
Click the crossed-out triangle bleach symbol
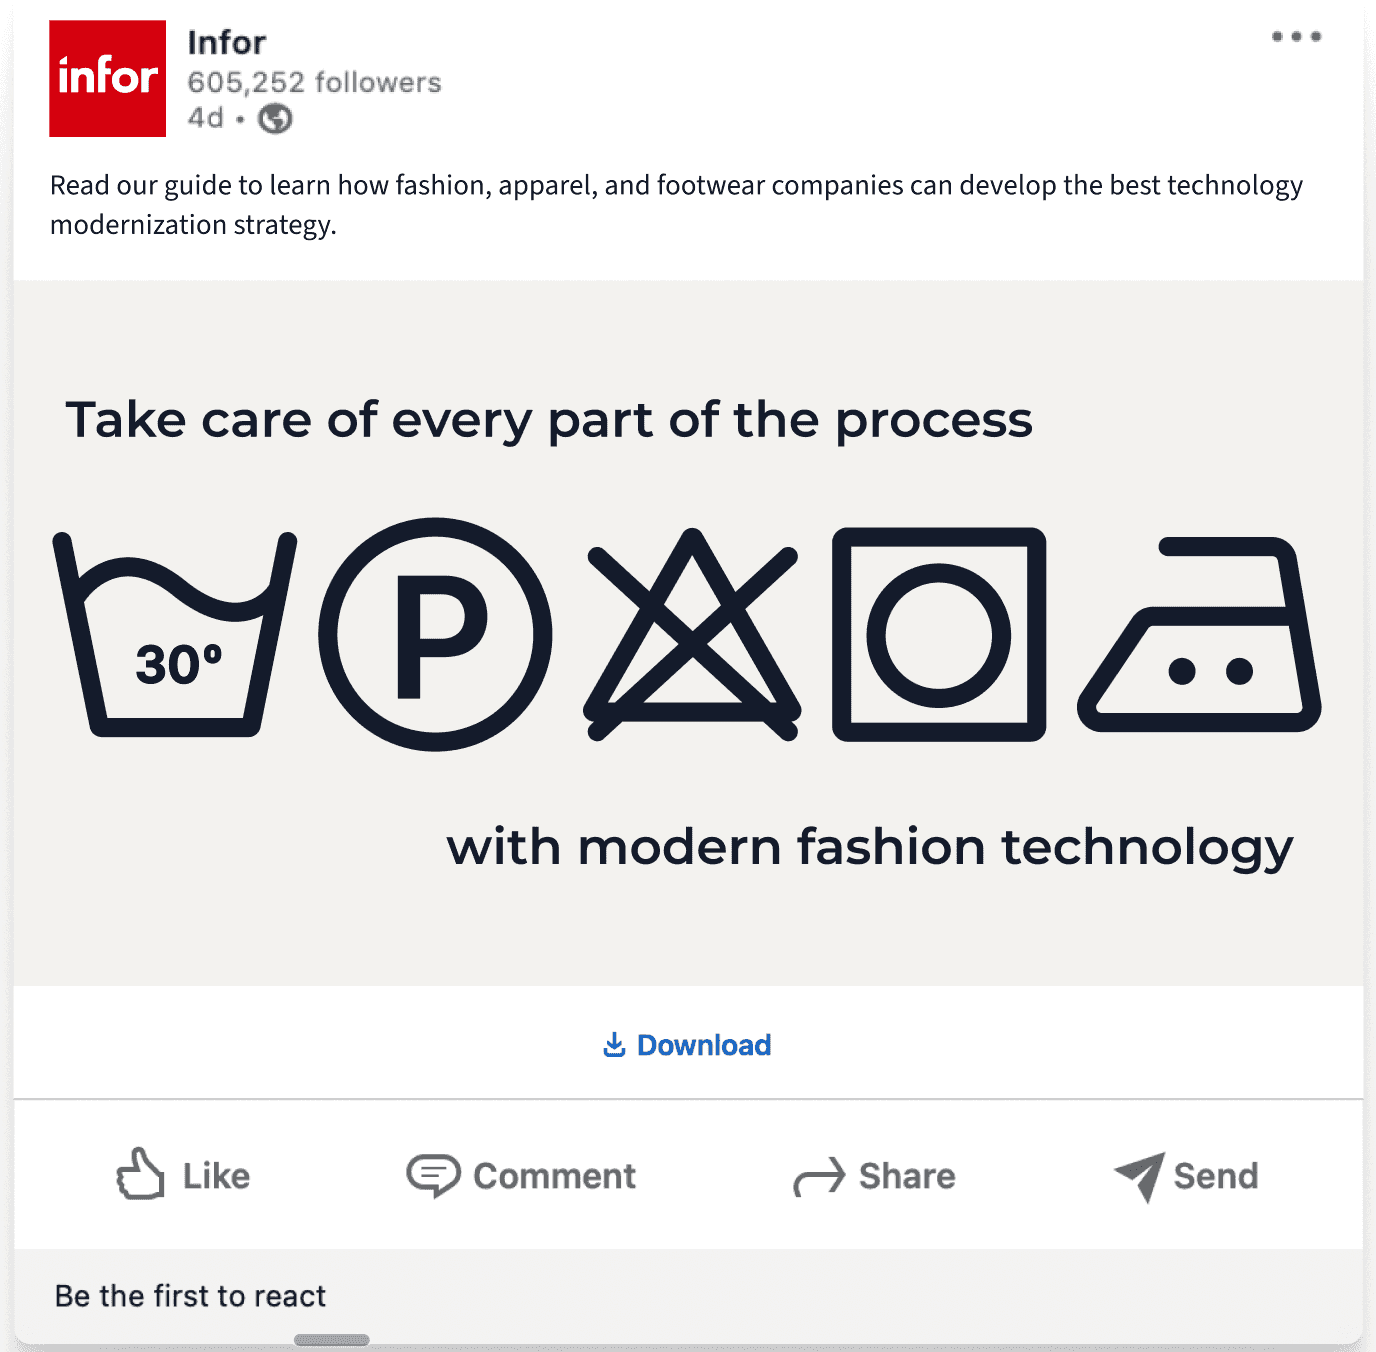(x=692, y=634)
